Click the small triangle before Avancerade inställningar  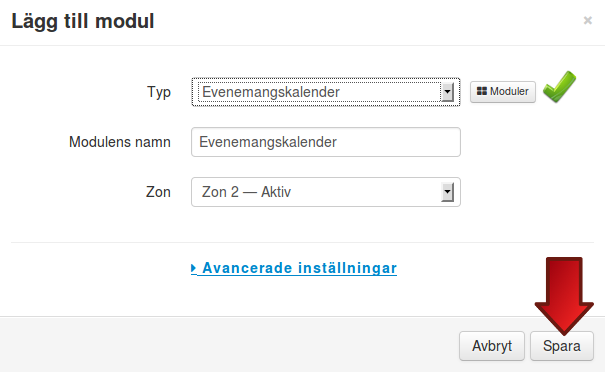coord(194,268)
